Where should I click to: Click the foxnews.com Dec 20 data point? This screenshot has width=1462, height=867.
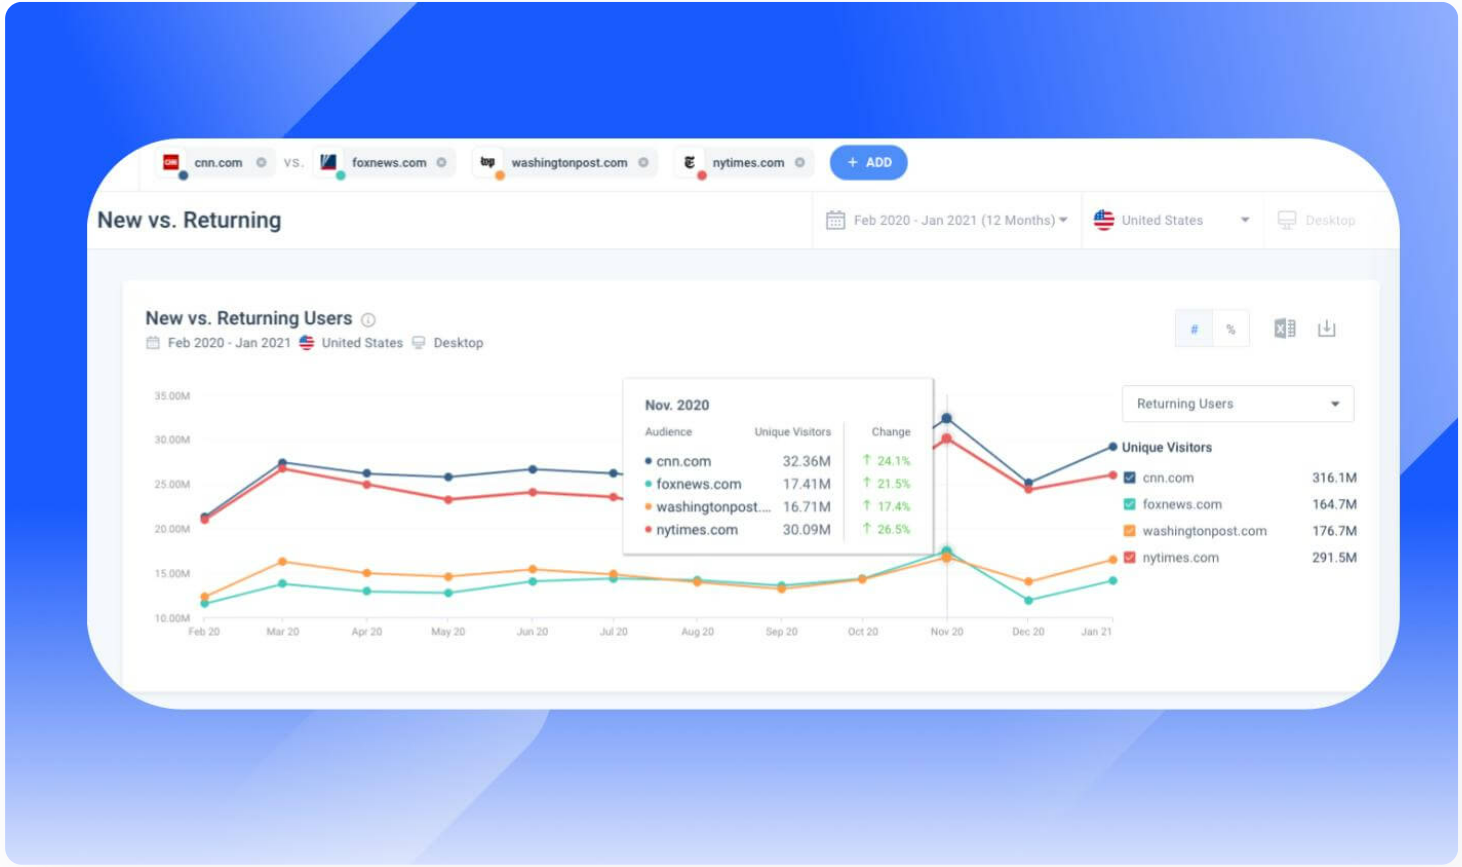[1028, 600]
